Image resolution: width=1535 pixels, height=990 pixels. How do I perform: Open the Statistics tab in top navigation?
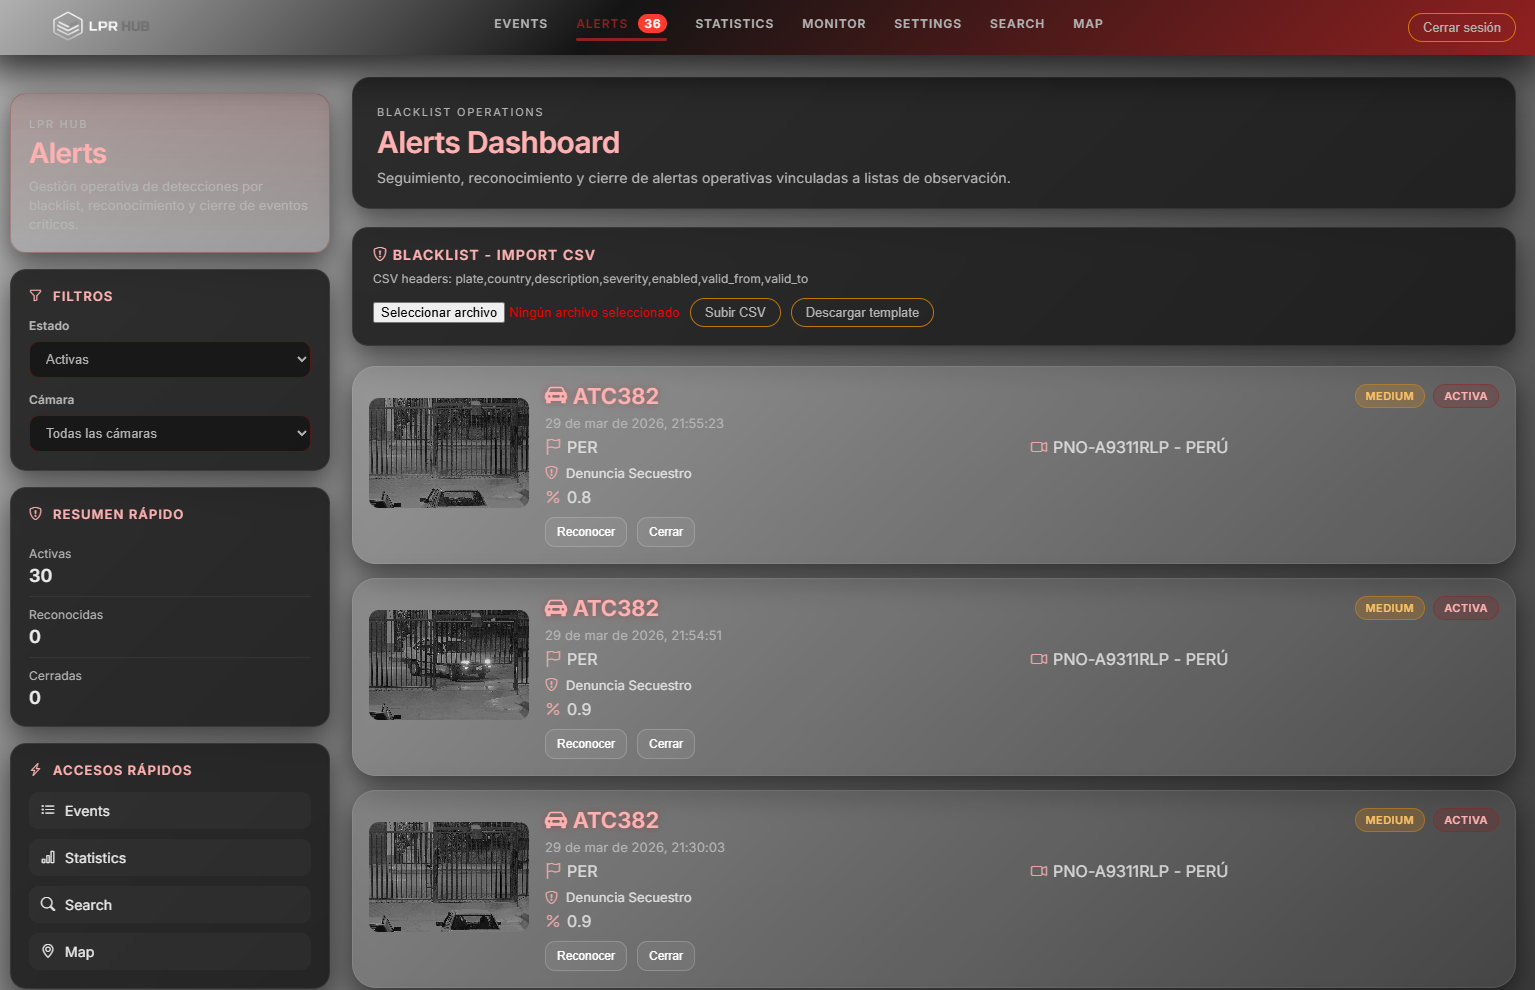[x=734, y=24]
